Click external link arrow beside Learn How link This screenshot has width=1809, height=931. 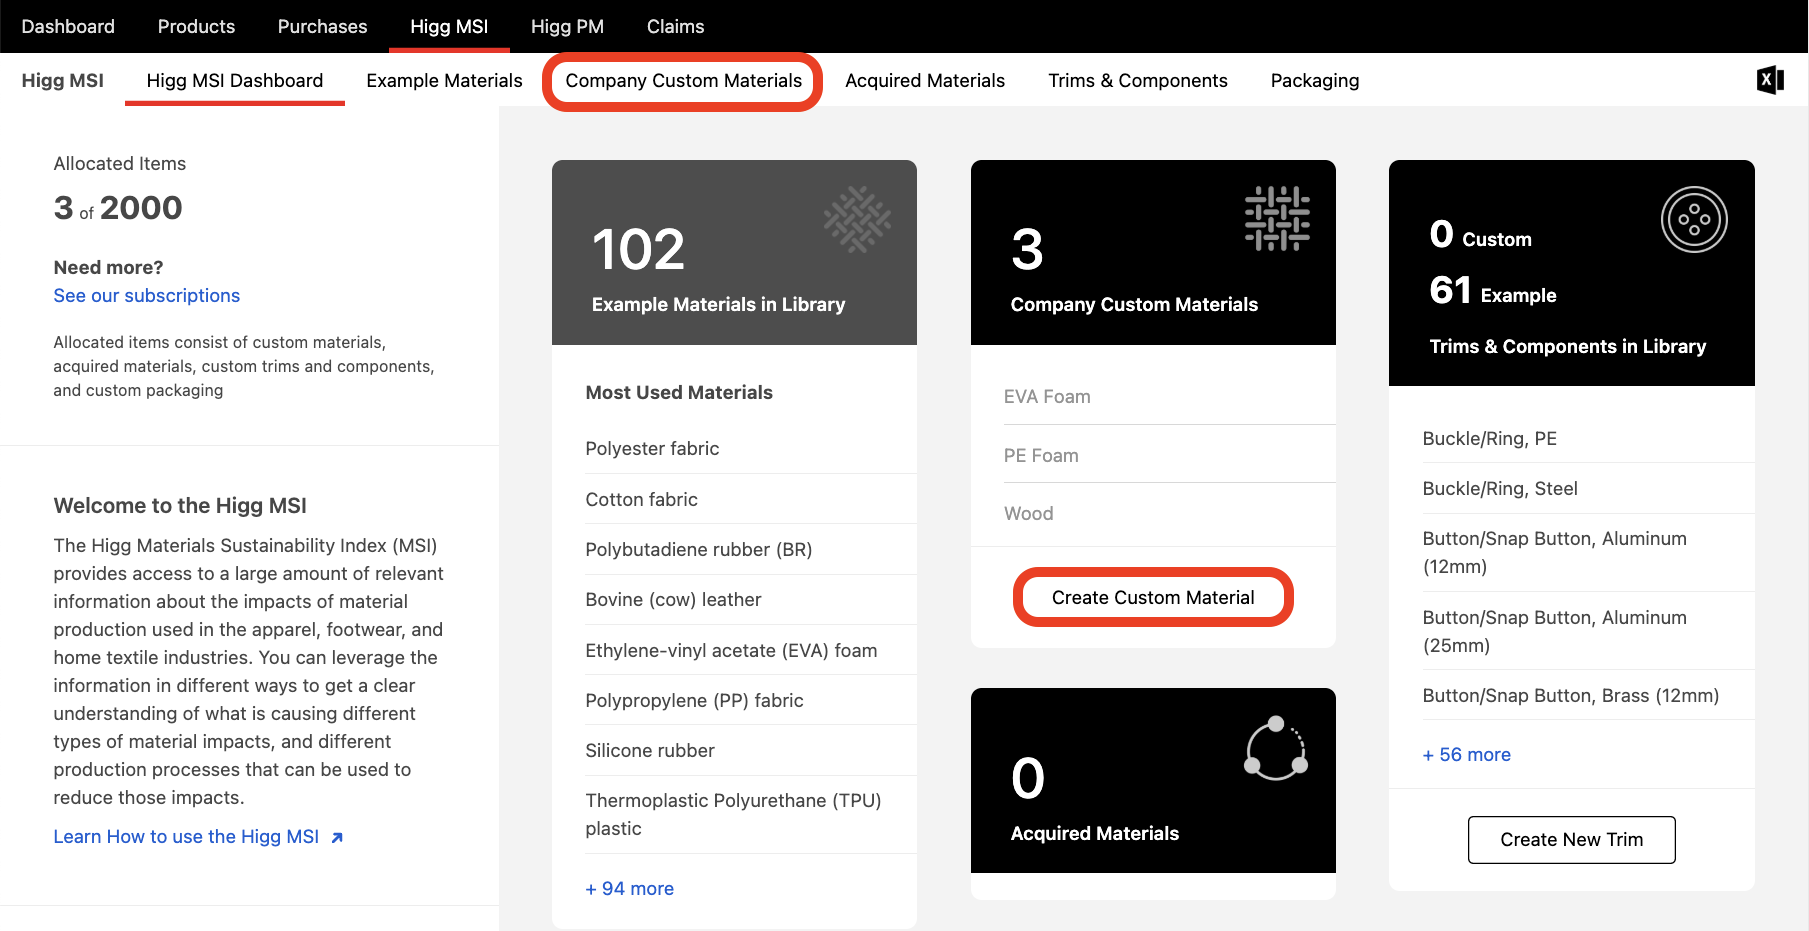pyautogui.click(x=337, y=838)
